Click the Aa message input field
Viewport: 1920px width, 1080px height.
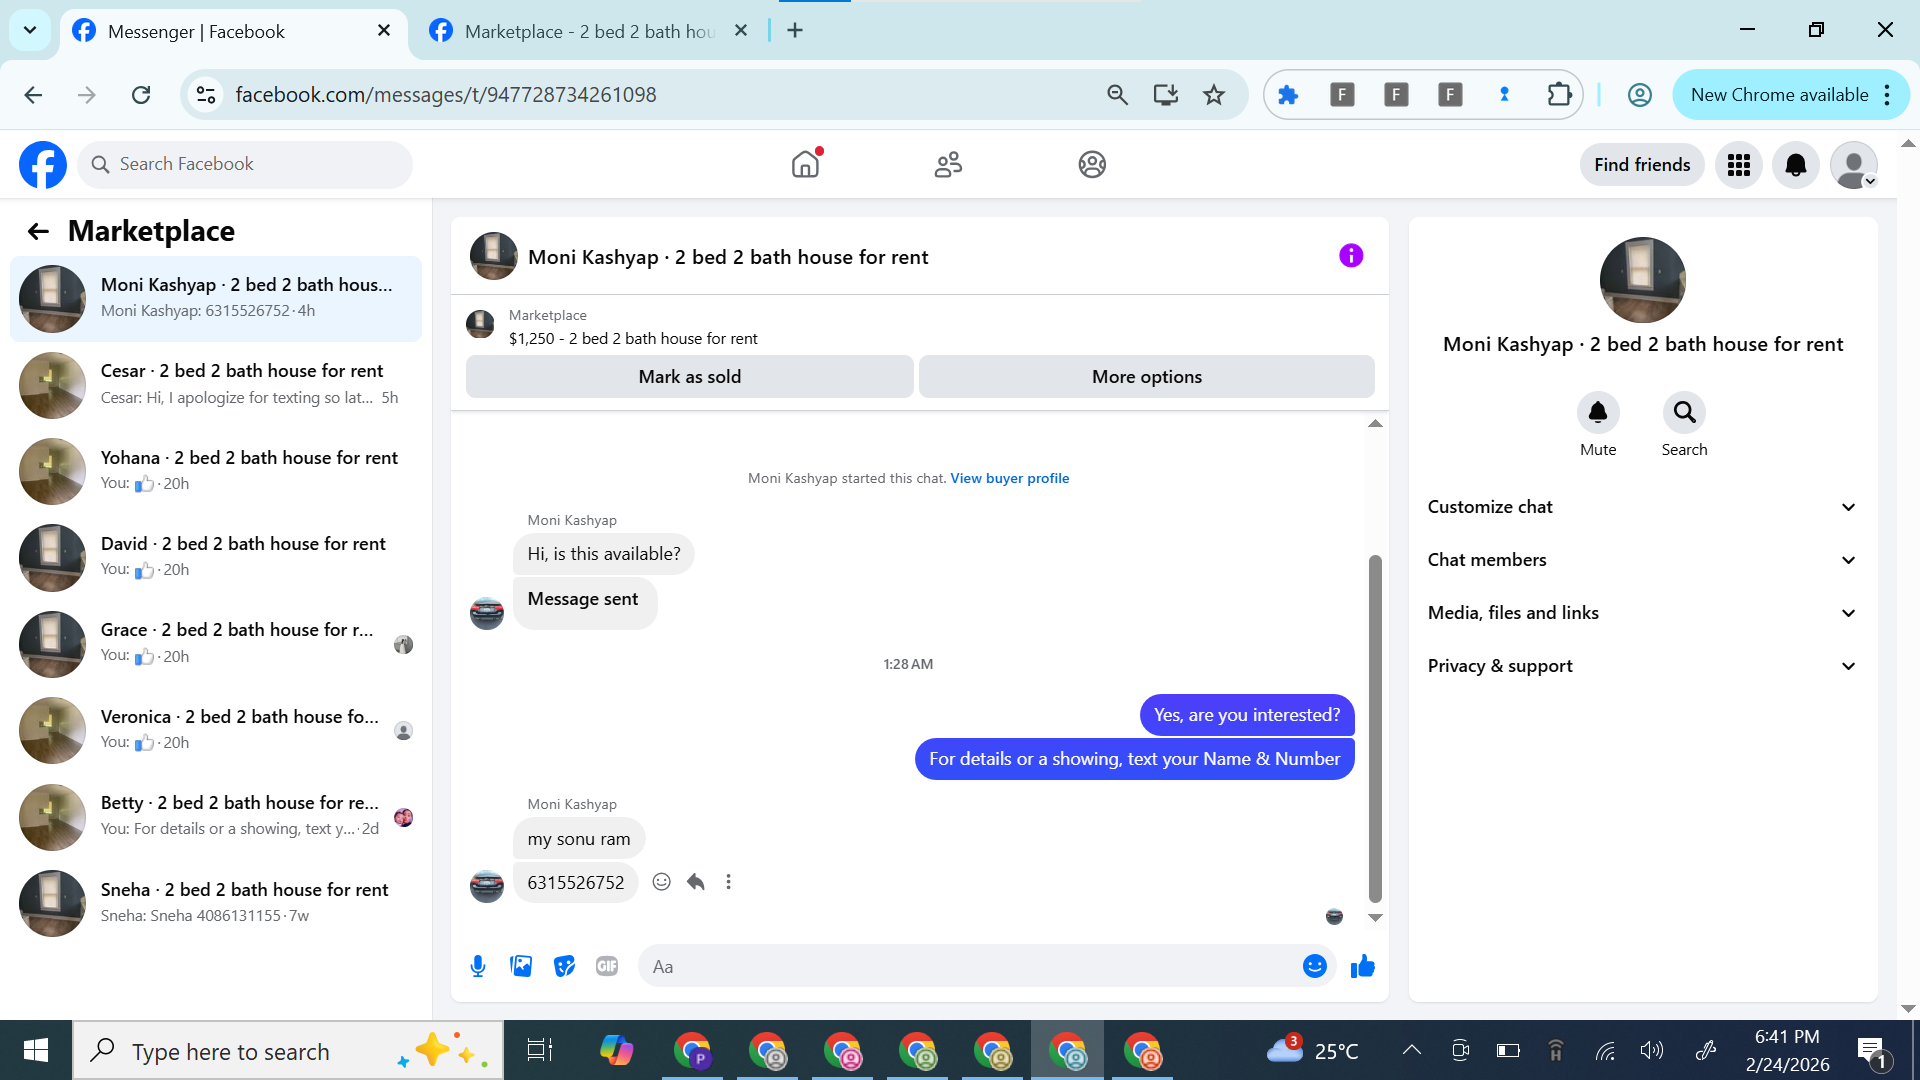pos(970,966)
